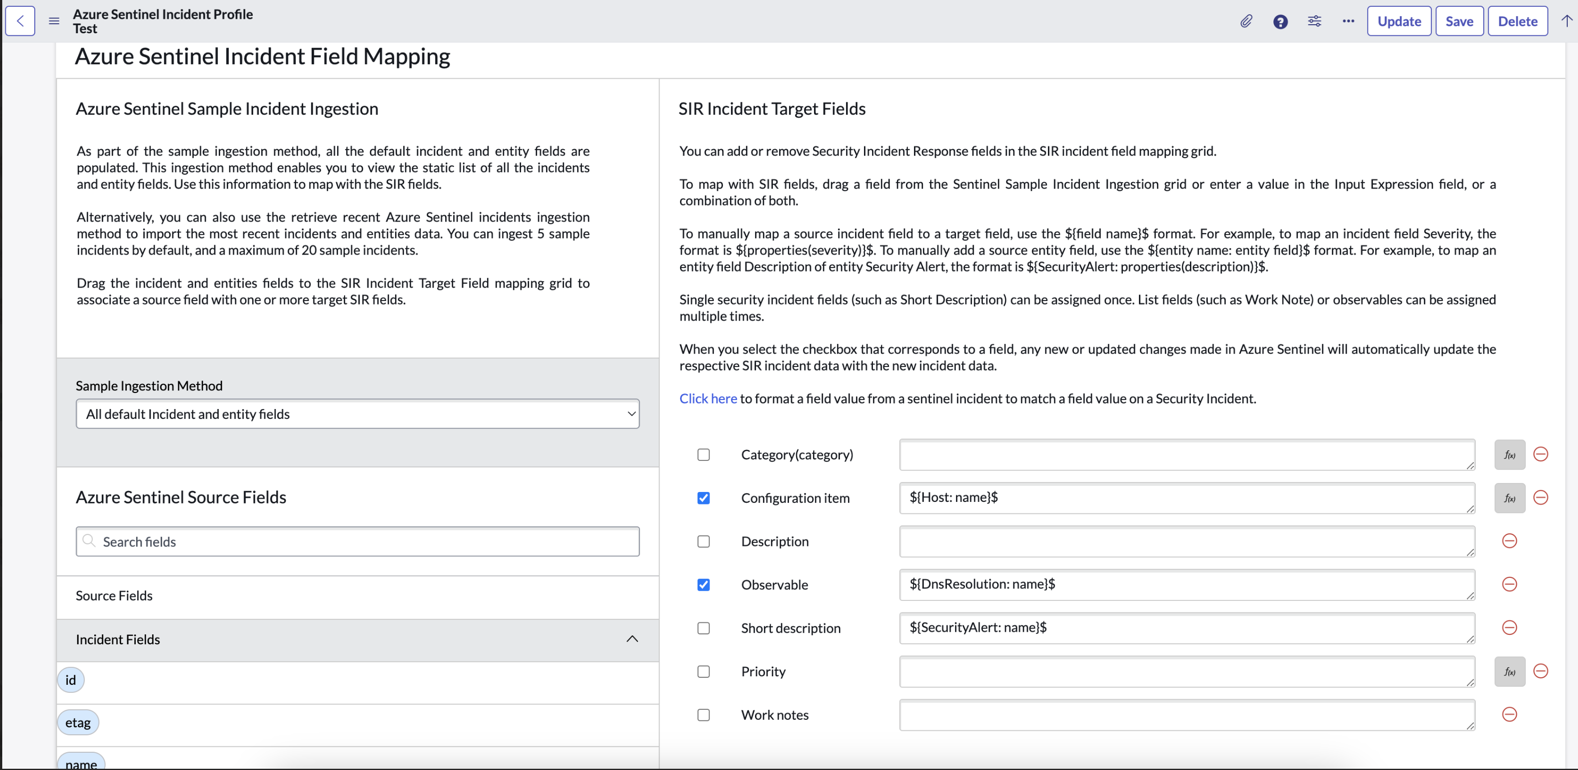Open attachments with the paperclip icon
1578x770 pixels.
tap(1246, 21)
